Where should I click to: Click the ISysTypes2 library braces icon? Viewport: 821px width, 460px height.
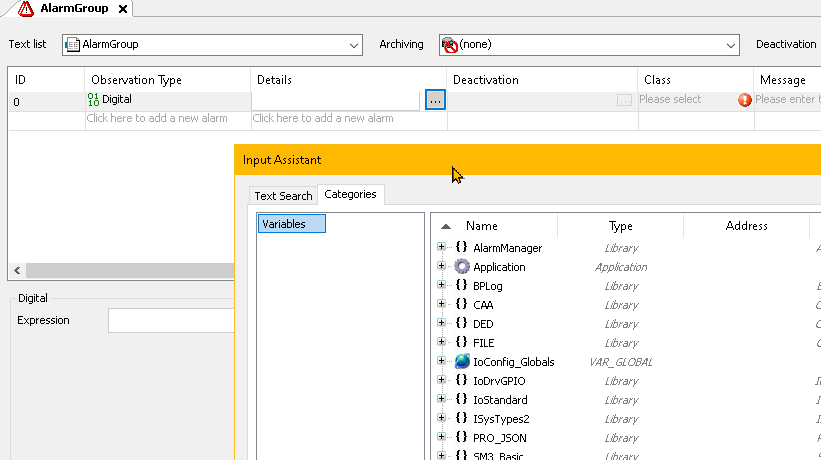(461, 418)
